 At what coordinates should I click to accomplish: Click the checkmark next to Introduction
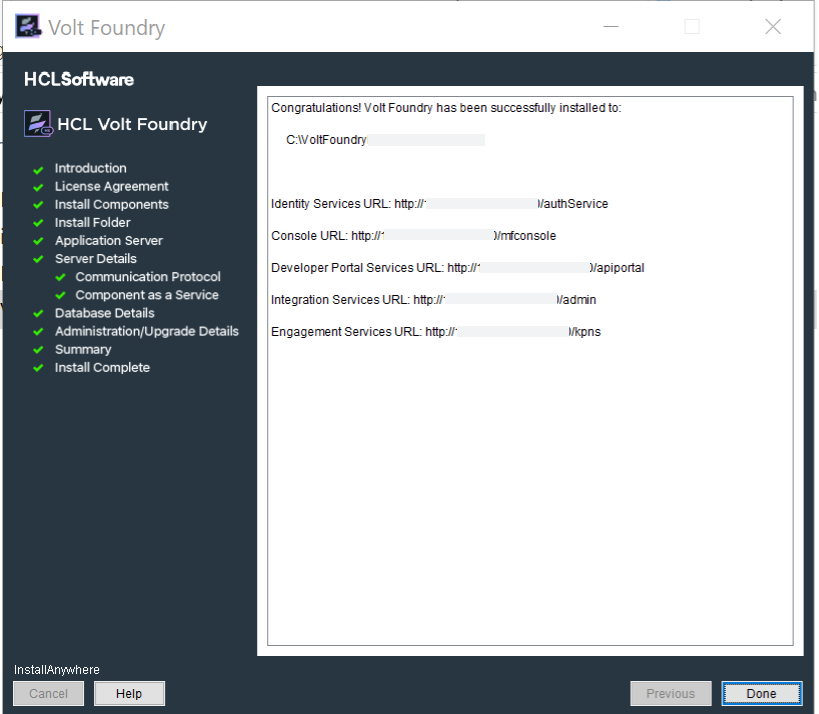click(x=38, y=170)
